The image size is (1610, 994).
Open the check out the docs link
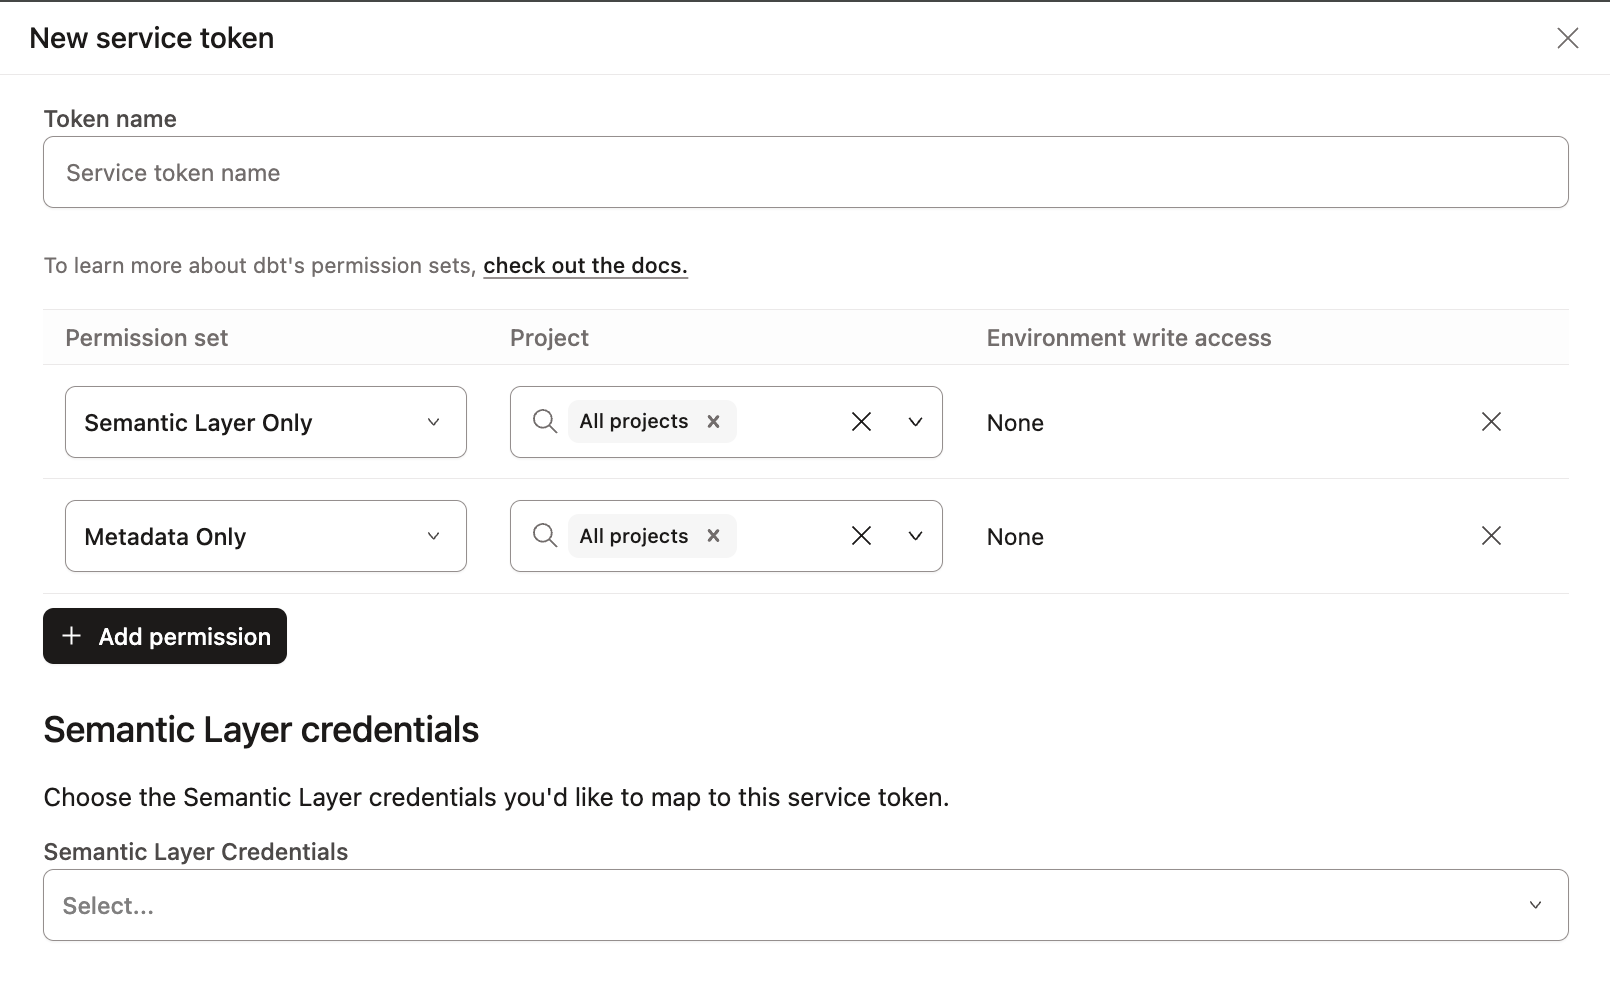(x=585, y=265)
